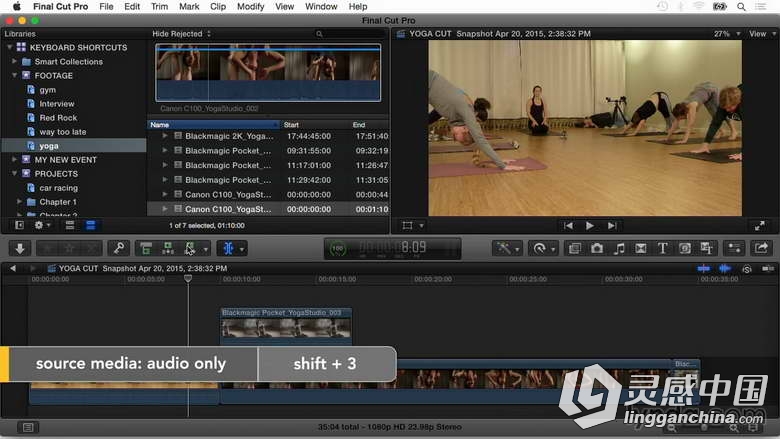
Task: Jump to the next edit point
Action: coord(612,226)
